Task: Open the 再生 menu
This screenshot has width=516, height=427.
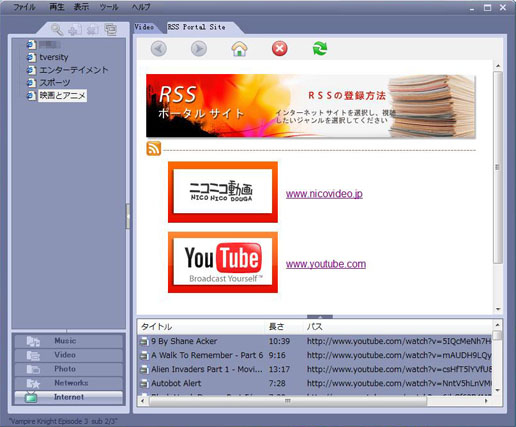Action: (57, 7)
